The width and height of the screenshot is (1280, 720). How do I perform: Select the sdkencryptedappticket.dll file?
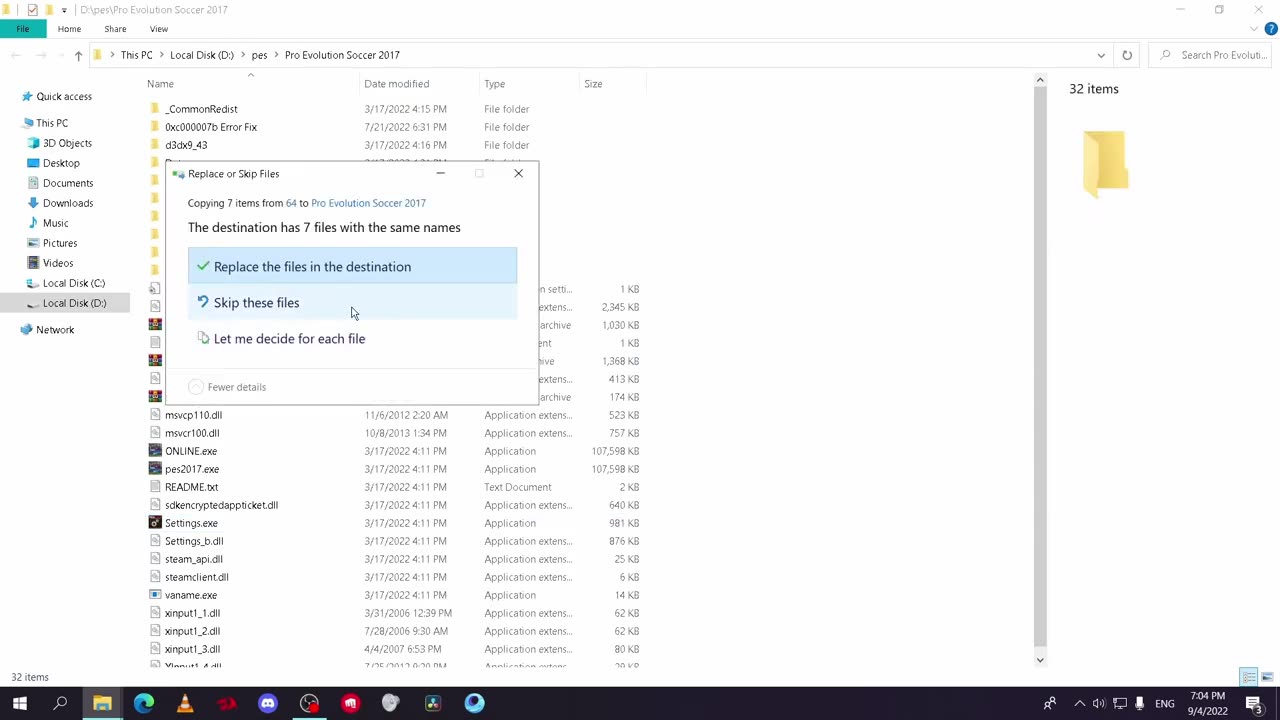point(221,505)
